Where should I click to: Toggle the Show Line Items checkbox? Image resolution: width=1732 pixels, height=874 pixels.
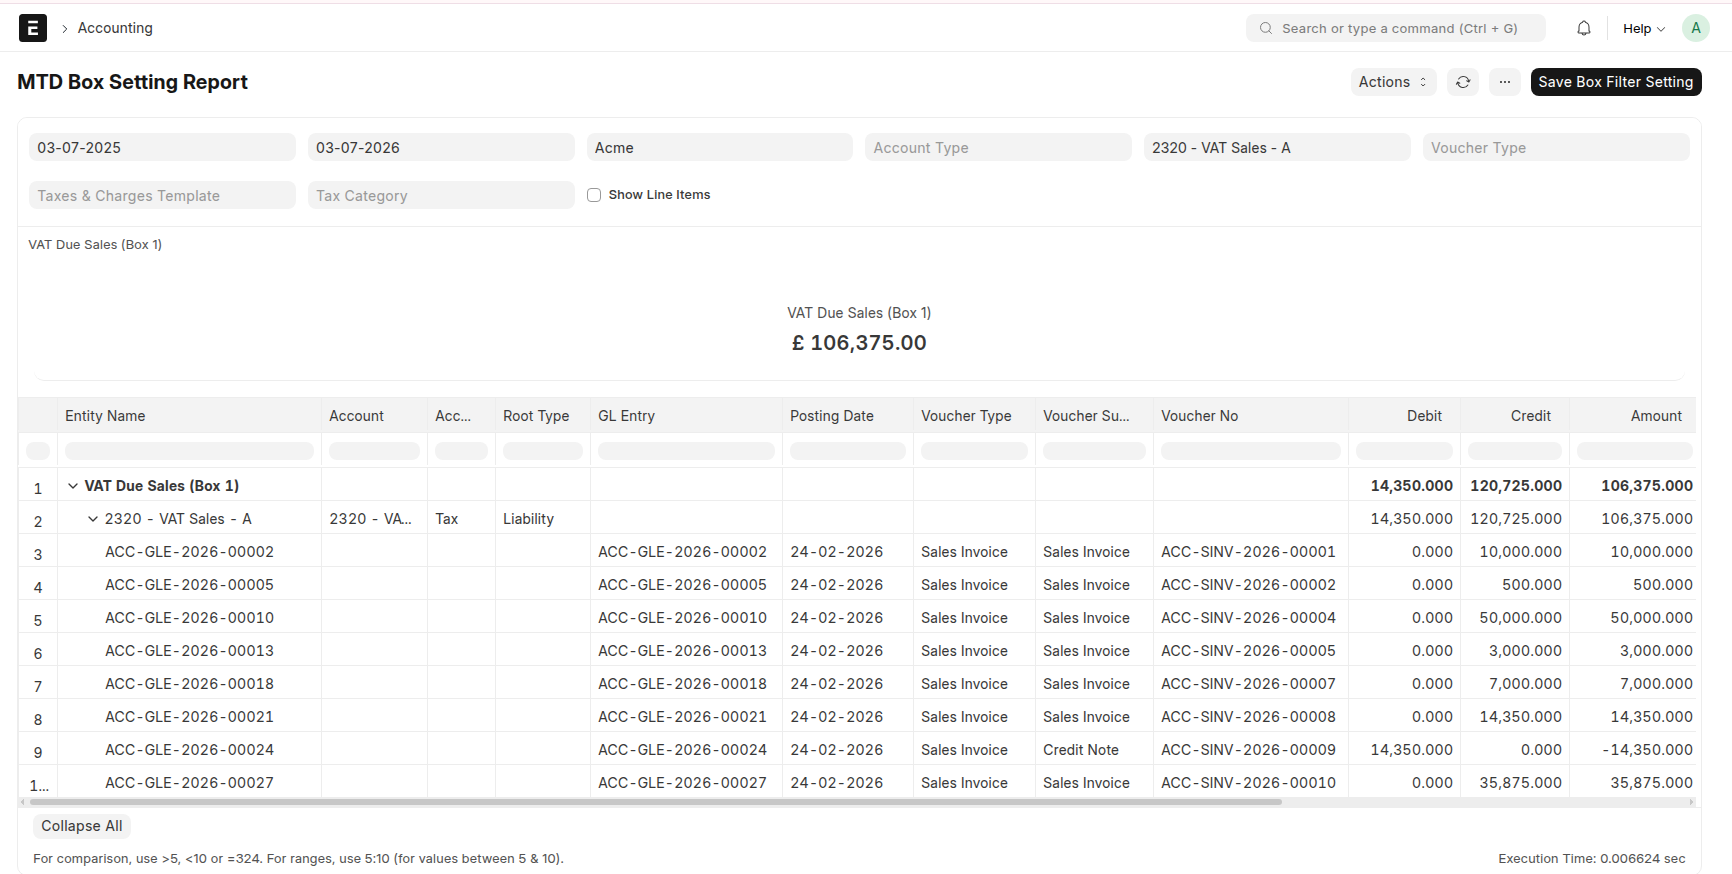click(594, 195)
